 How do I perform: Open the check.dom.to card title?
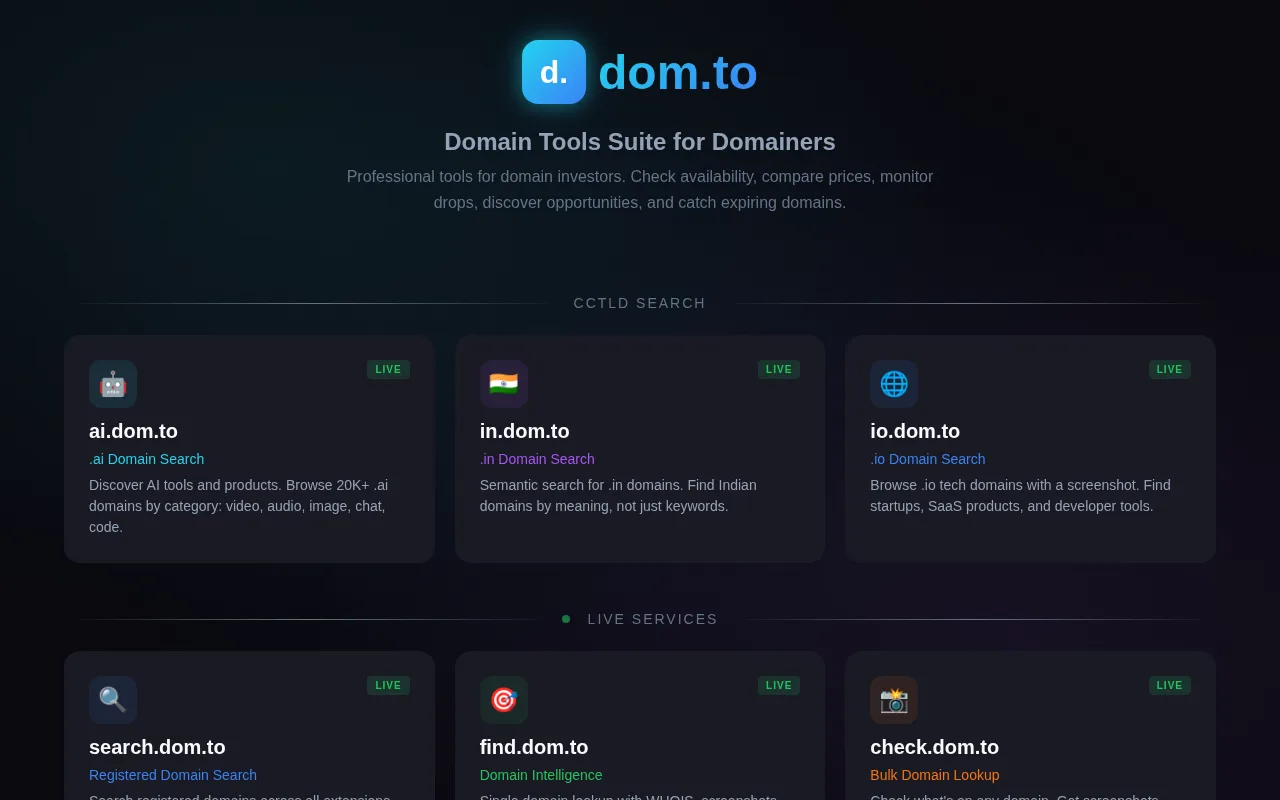(935, 747)
